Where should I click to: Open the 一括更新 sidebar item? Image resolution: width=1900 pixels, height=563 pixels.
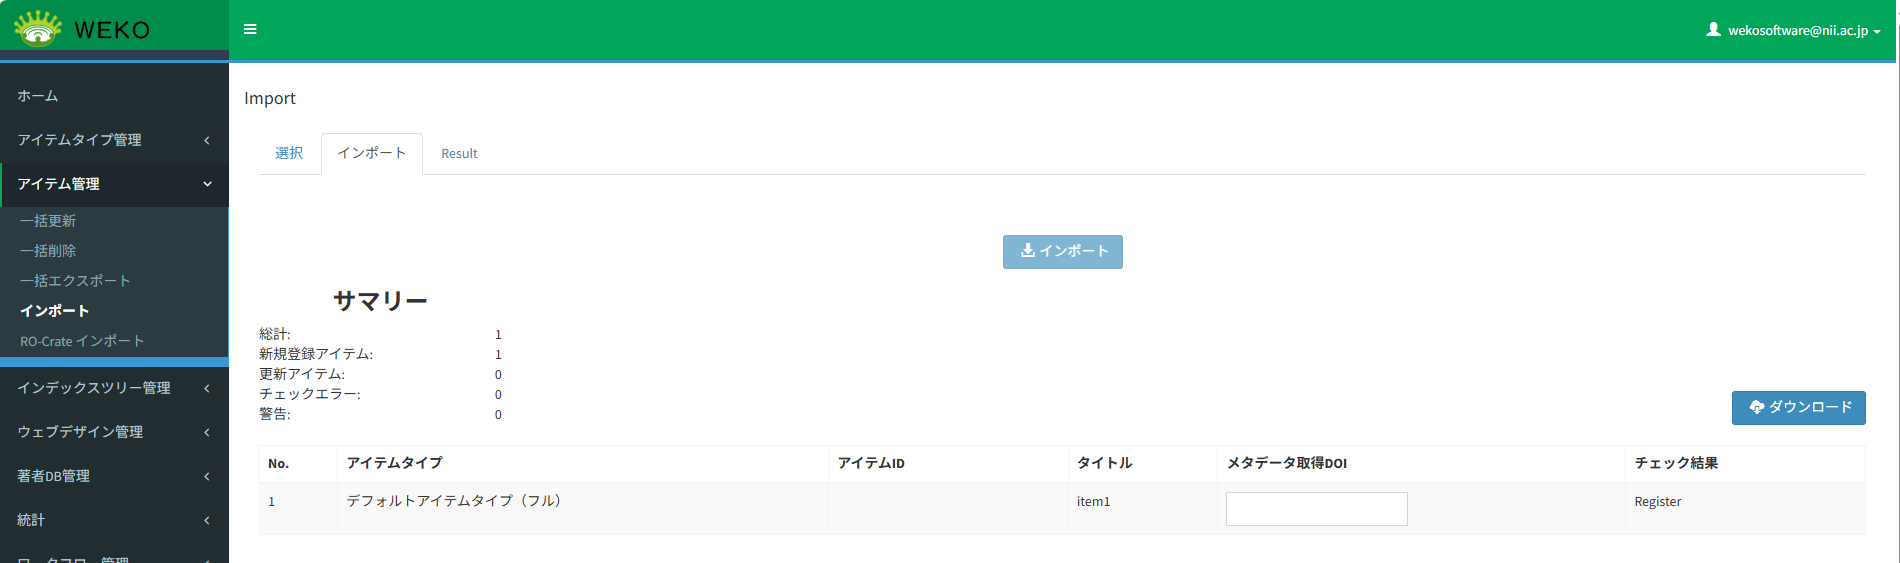(48, 221)
